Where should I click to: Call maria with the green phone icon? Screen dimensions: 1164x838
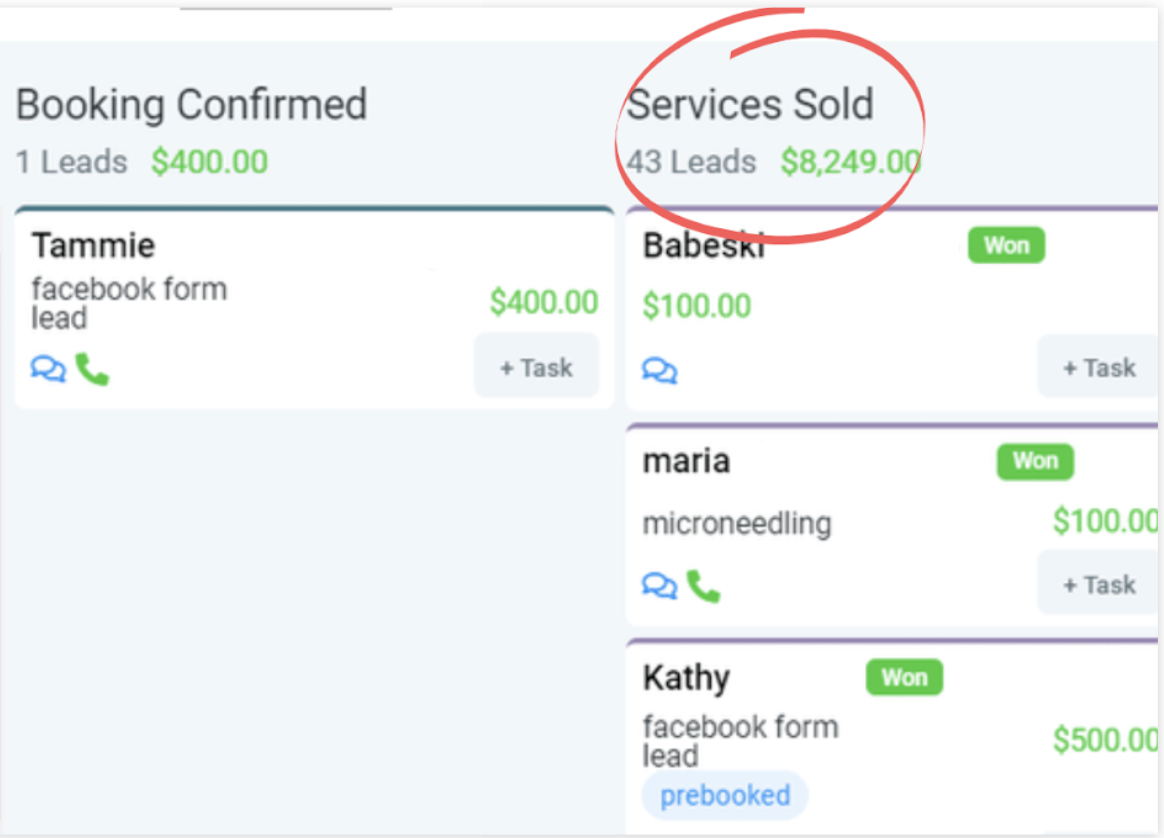tap(704, 586)
